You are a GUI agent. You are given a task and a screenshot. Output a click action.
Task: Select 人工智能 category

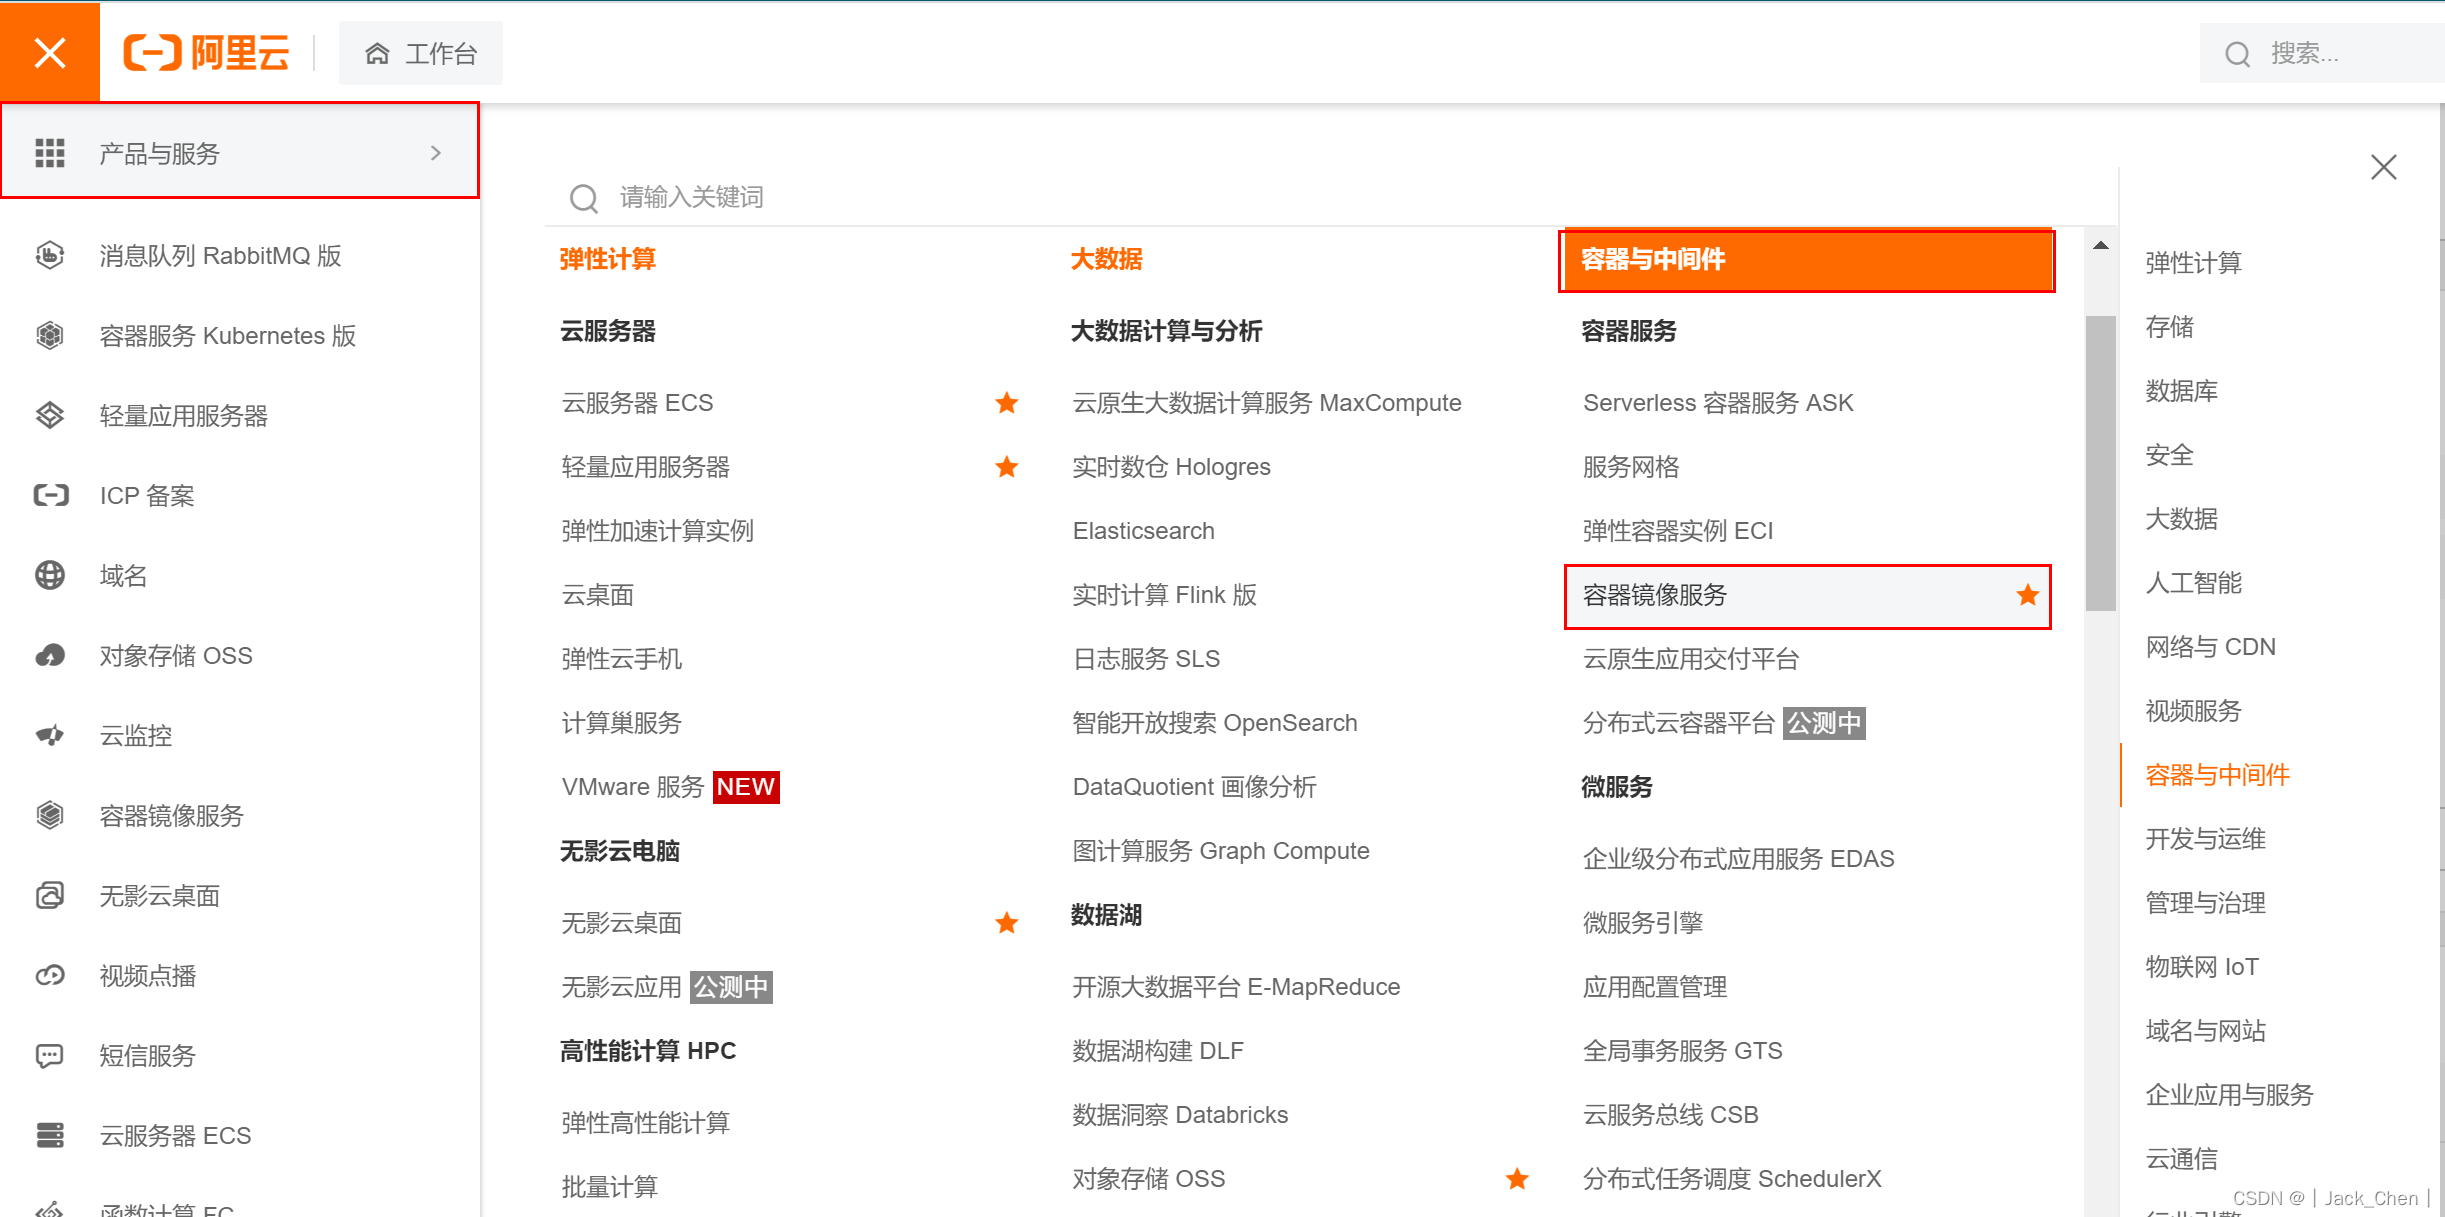[2193, 583]
